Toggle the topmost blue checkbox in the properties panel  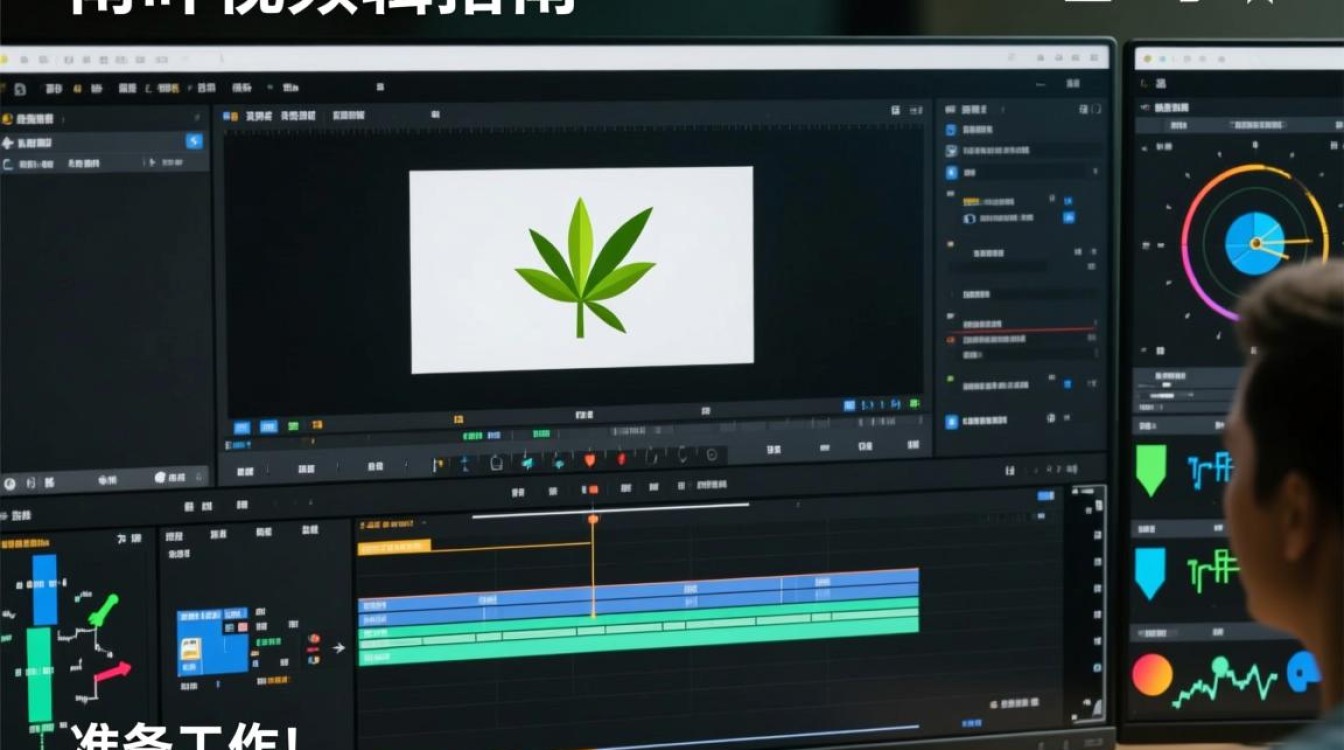(950, 130)
